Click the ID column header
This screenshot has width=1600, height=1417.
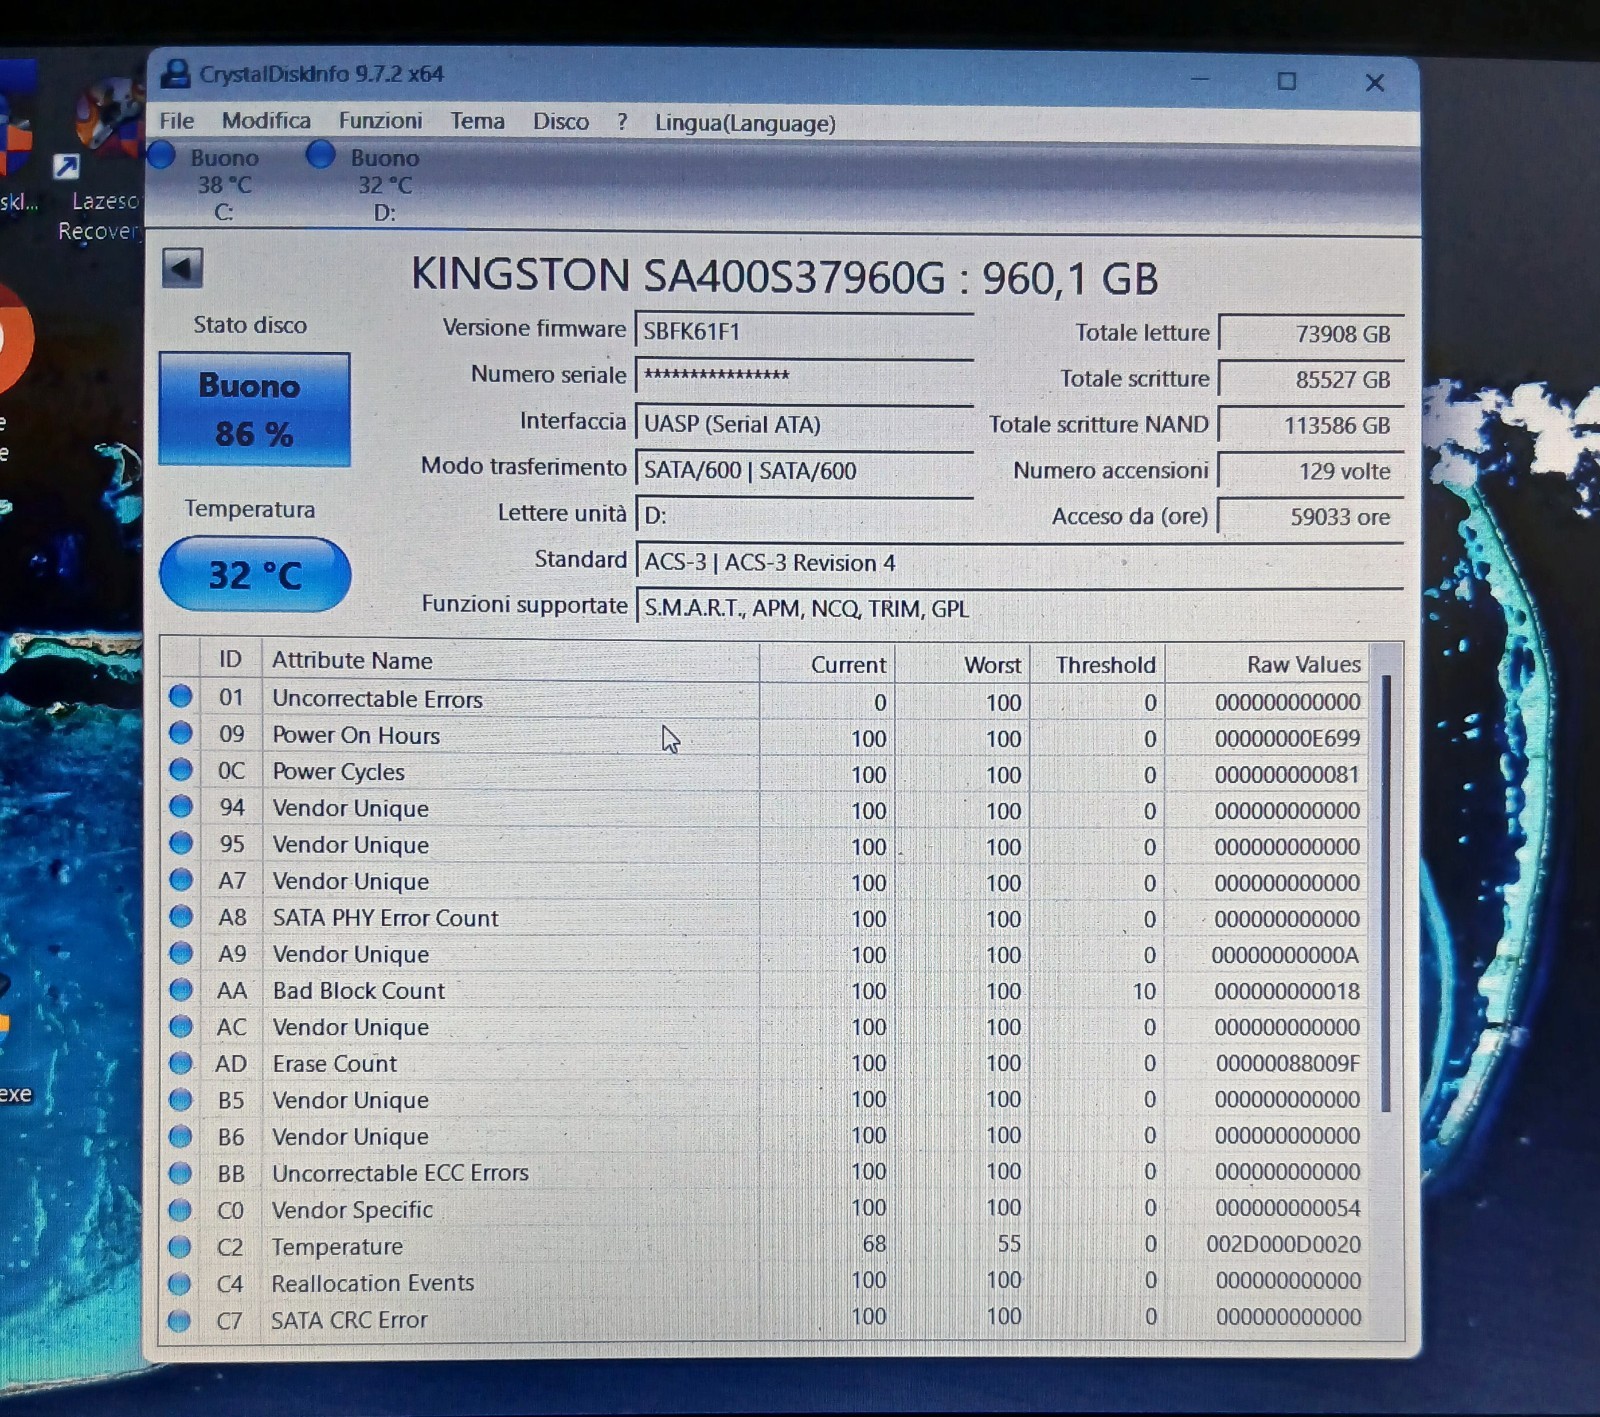[x=231, y=659]
